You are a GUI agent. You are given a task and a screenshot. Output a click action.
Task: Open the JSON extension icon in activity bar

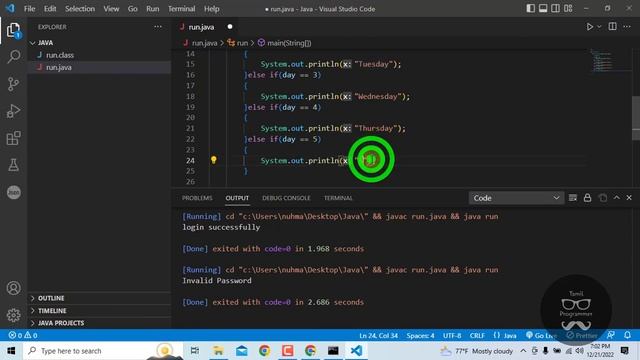pos(13,192)
